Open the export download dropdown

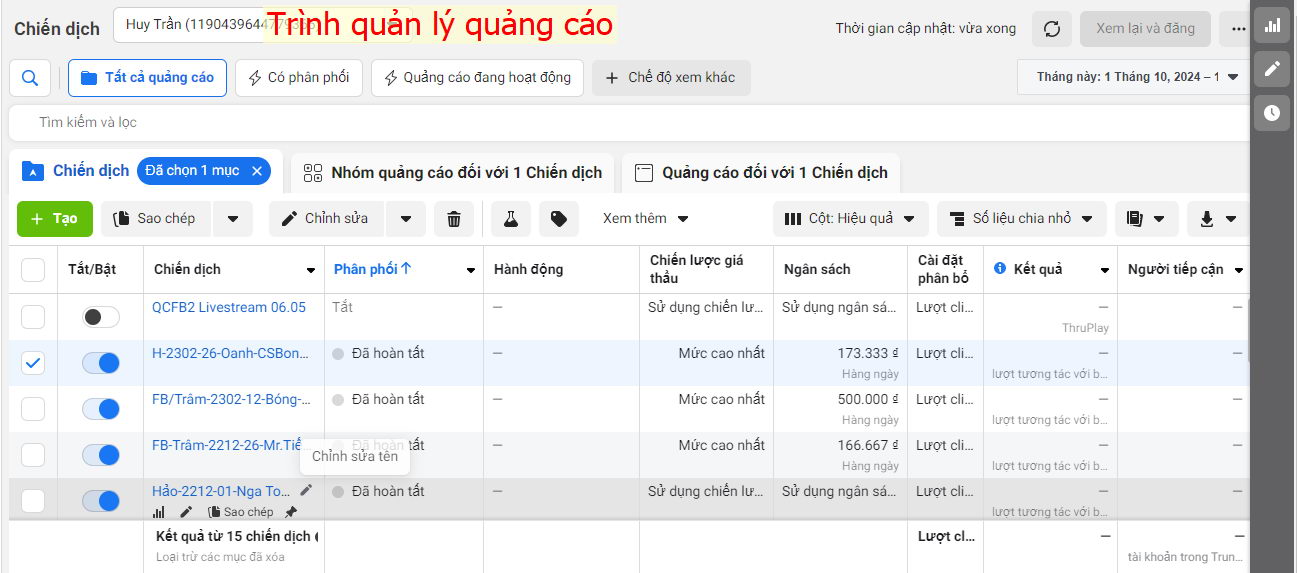click(x=1218, y=219)
